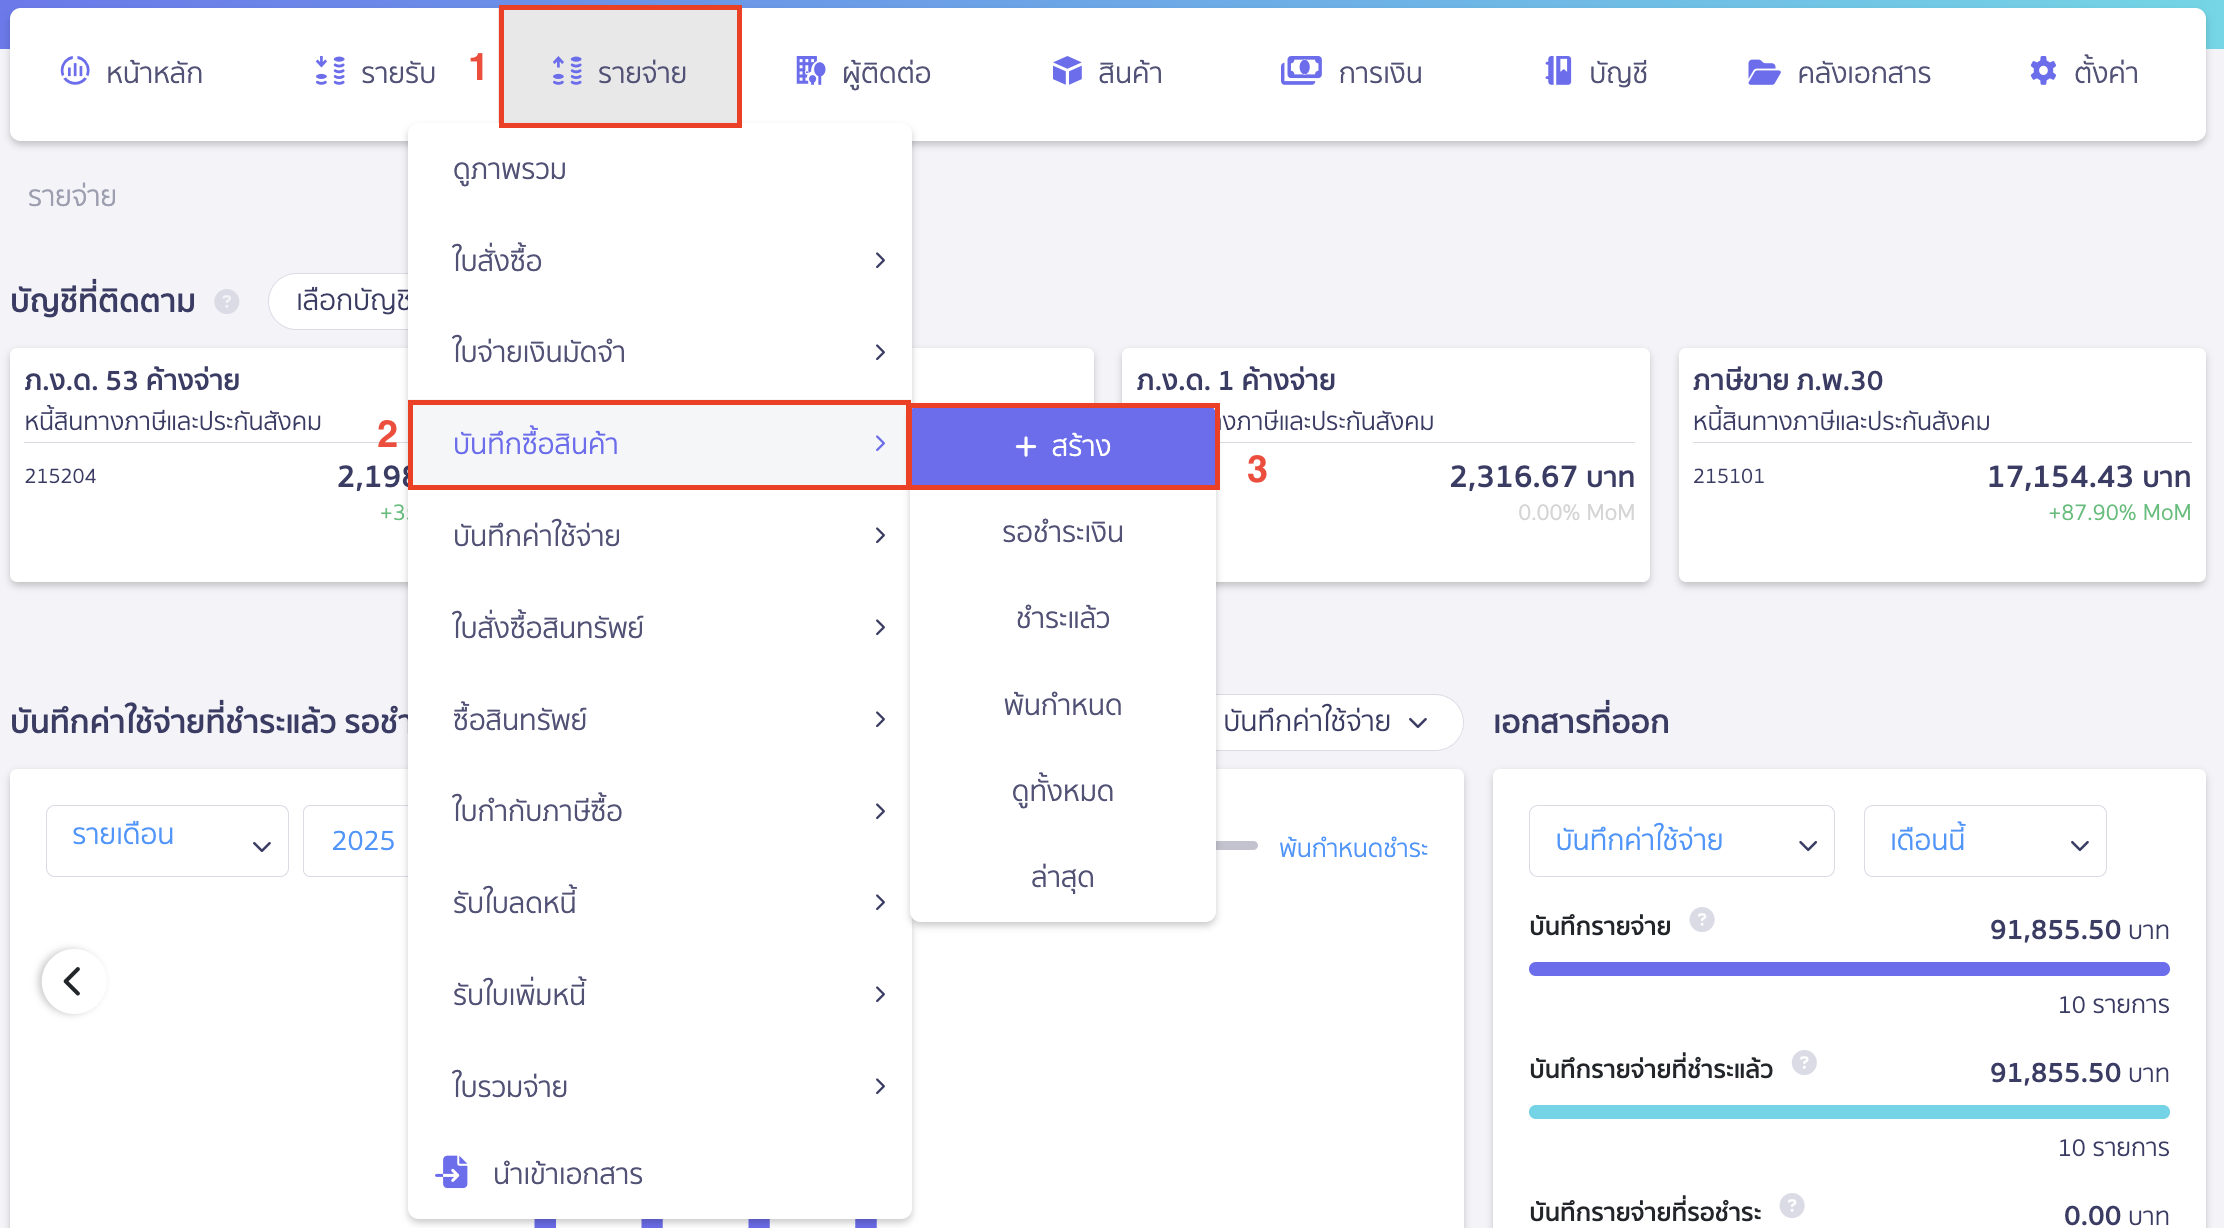
Task: Click the รายจ่าย list icon
Action: click(x=567, y=70)
